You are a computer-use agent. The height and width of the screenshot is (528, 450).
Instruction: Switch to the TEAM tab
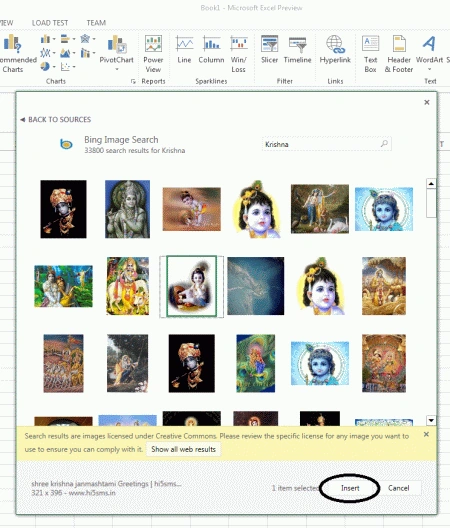click(96, 23)
